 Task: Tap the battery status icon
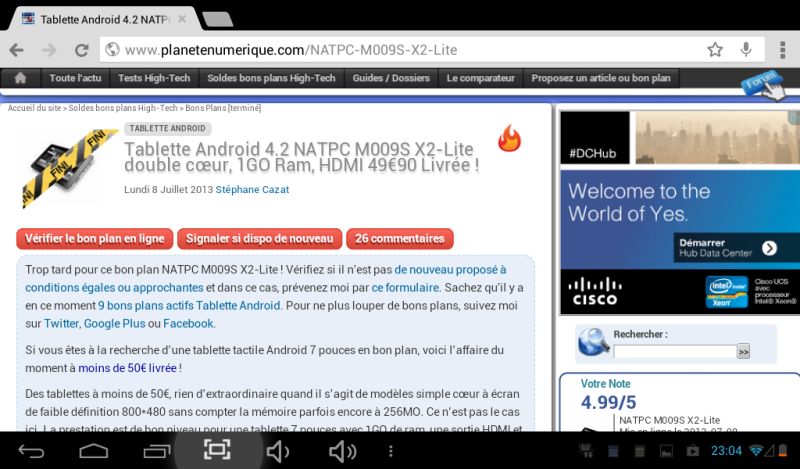782,451
